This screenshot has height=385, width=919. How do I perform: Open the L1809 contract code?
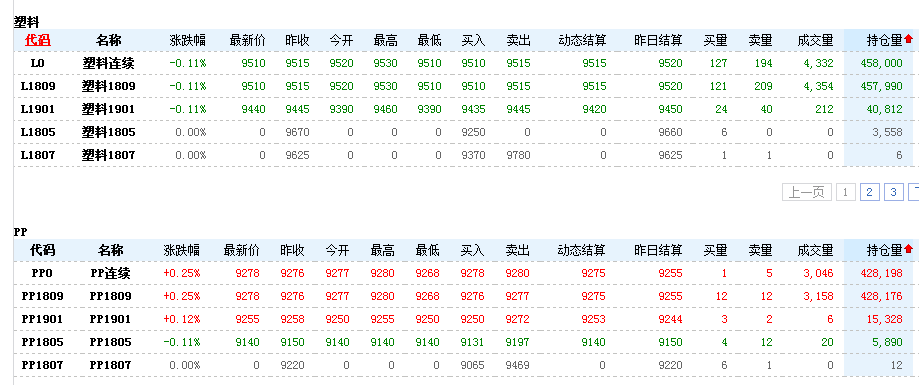pyautogui.click(x=38, y=86)
